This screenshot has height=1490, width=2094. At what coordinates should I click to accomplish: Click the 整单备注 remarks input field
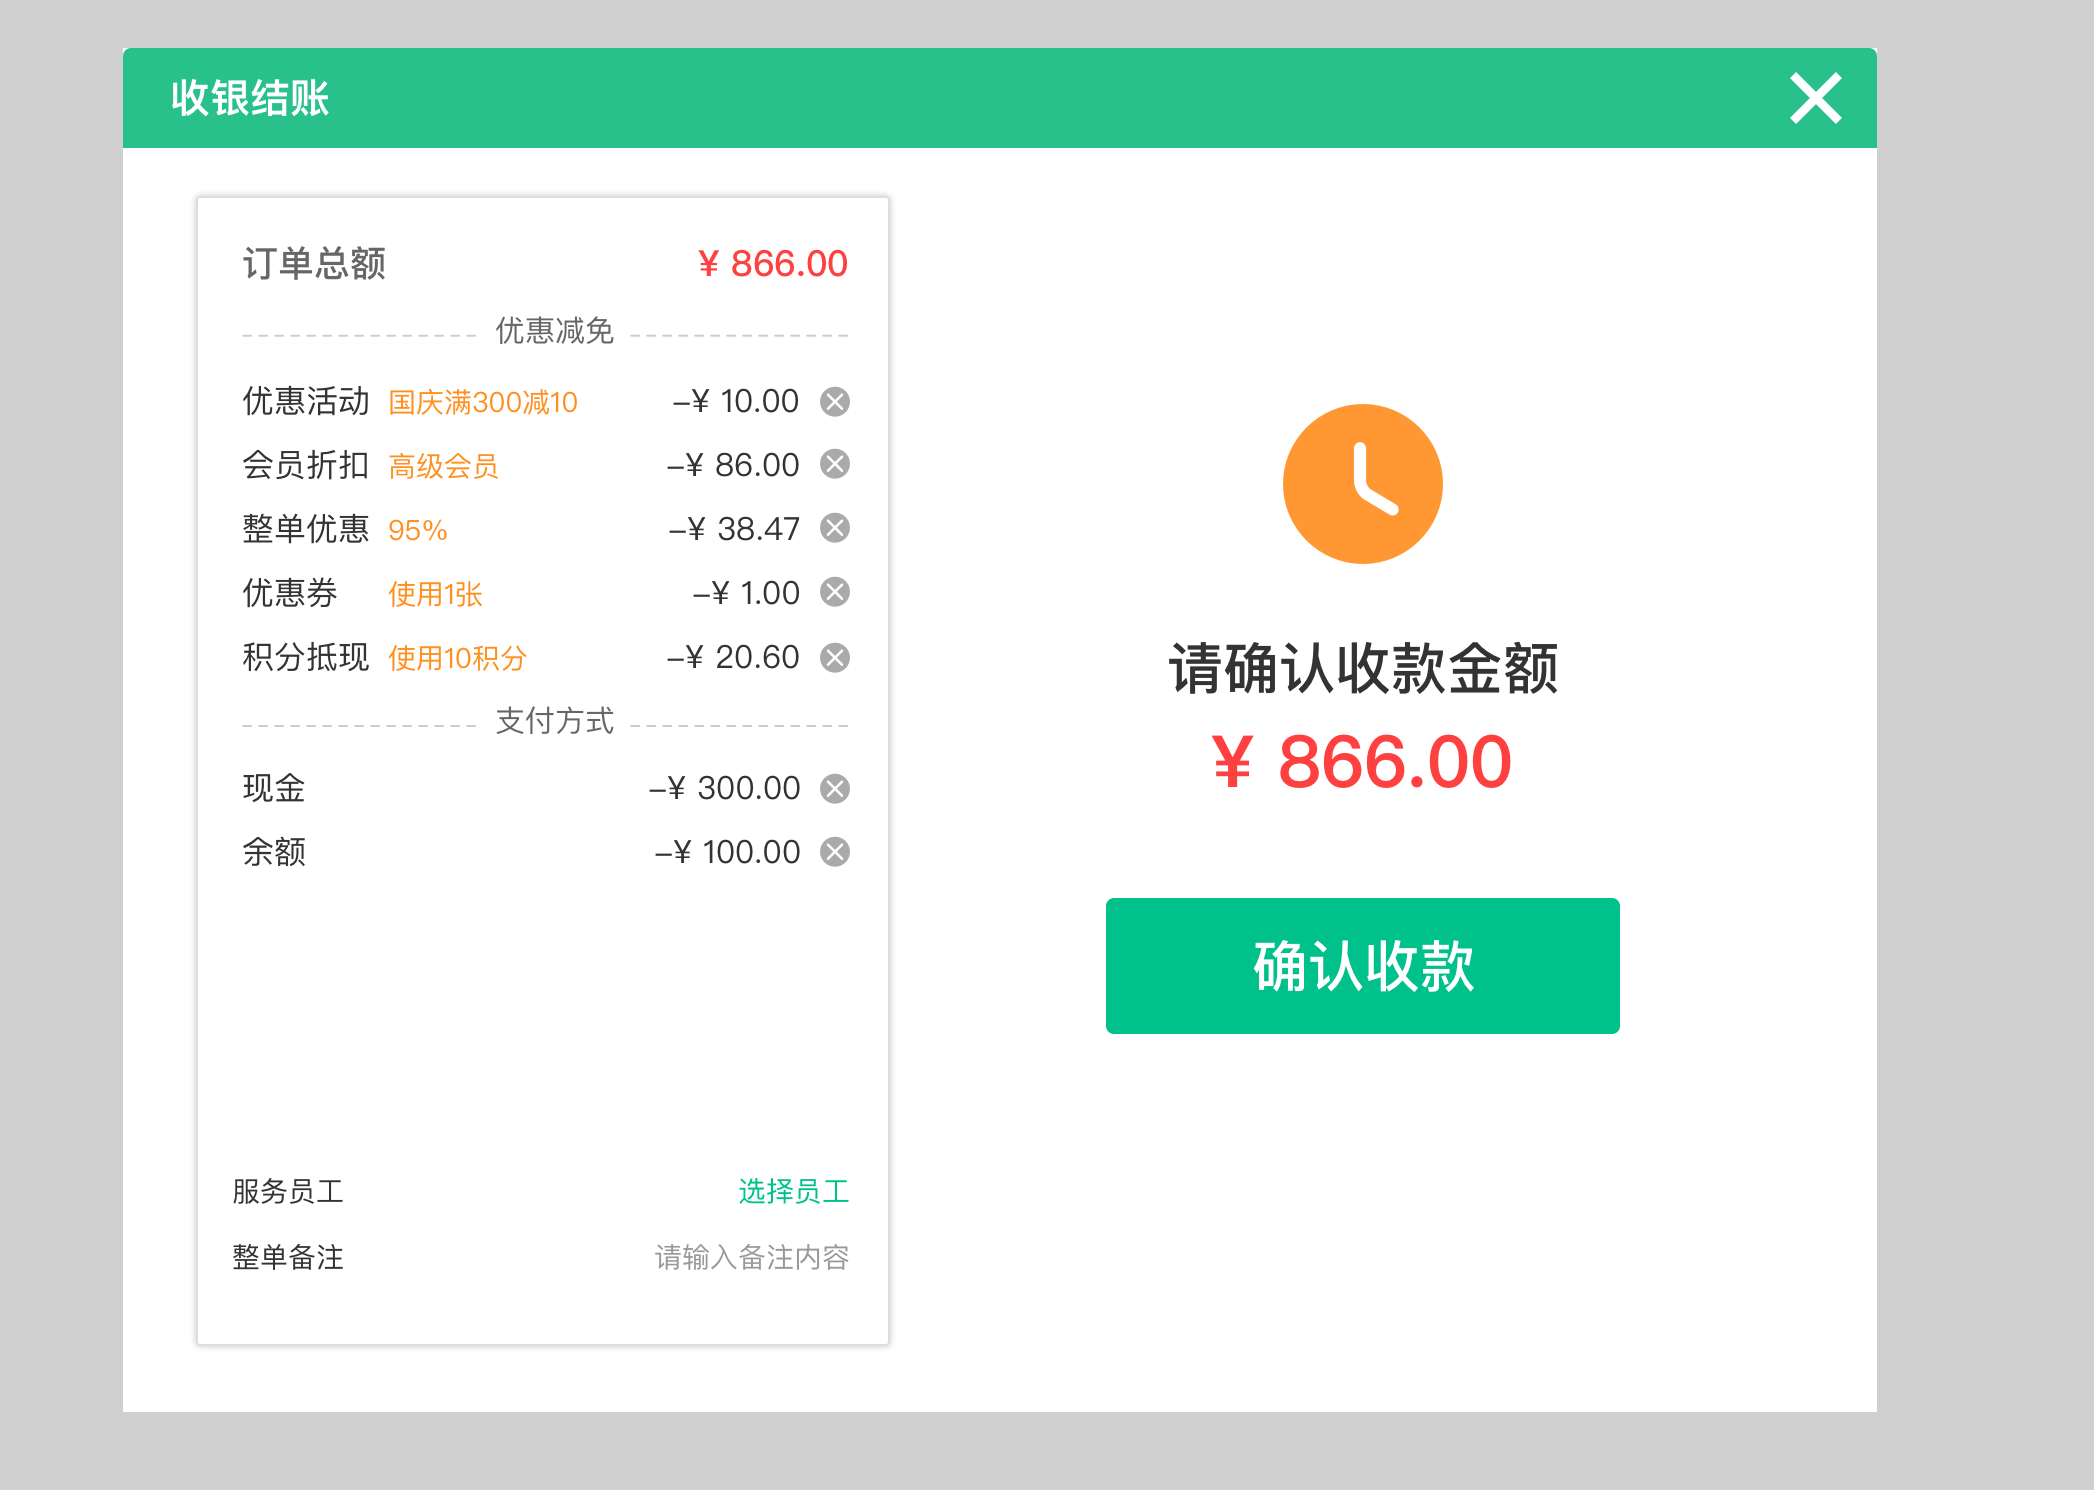750,1257
